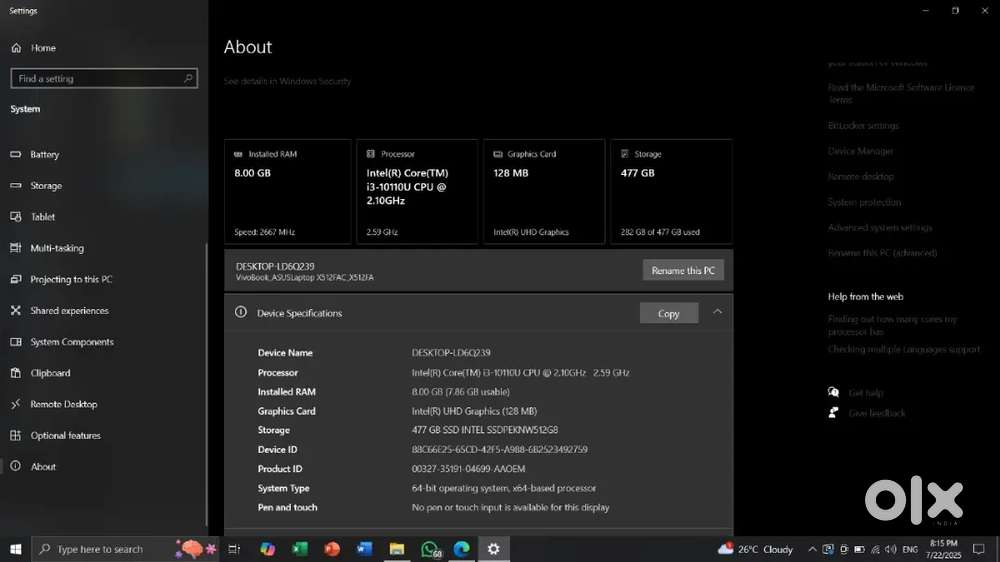Collapse the Device Specifications section

[717, 312]
